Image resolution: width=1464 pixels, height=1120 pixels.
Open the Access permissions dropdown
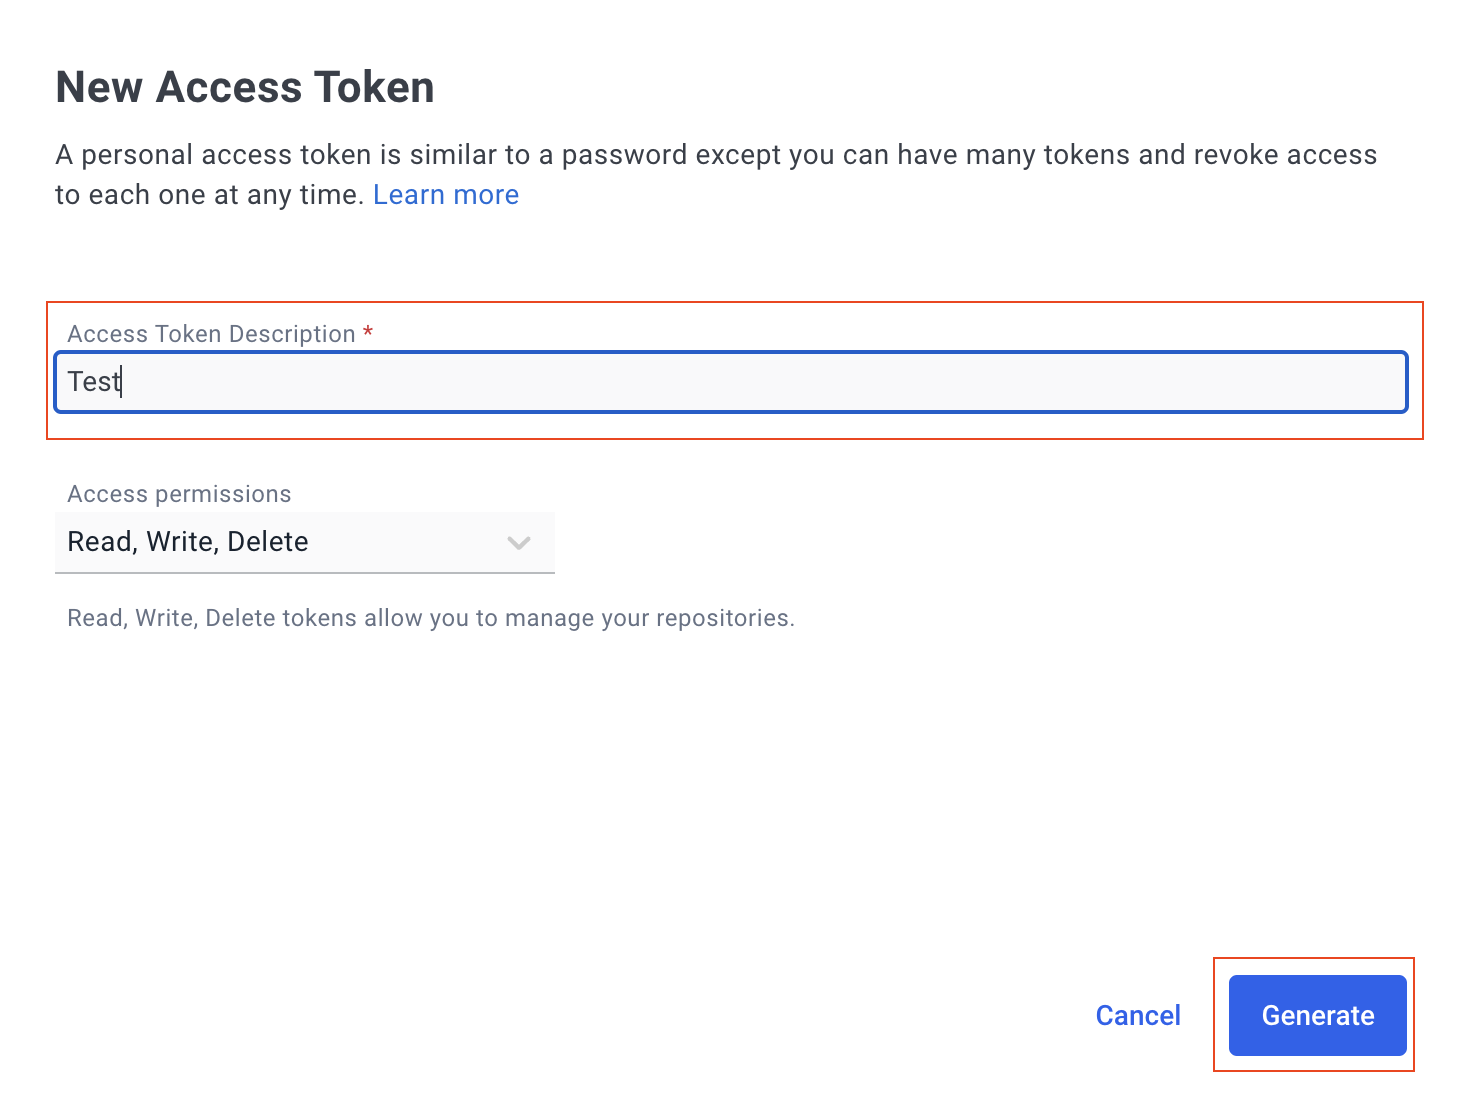[304, 542]
